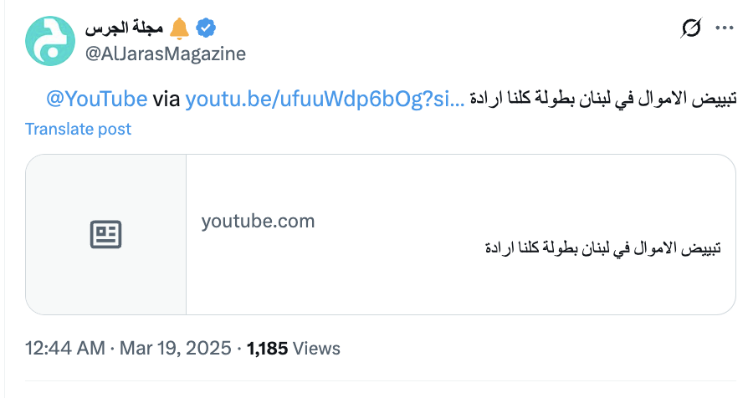Click the word via in post

[166, 99]
